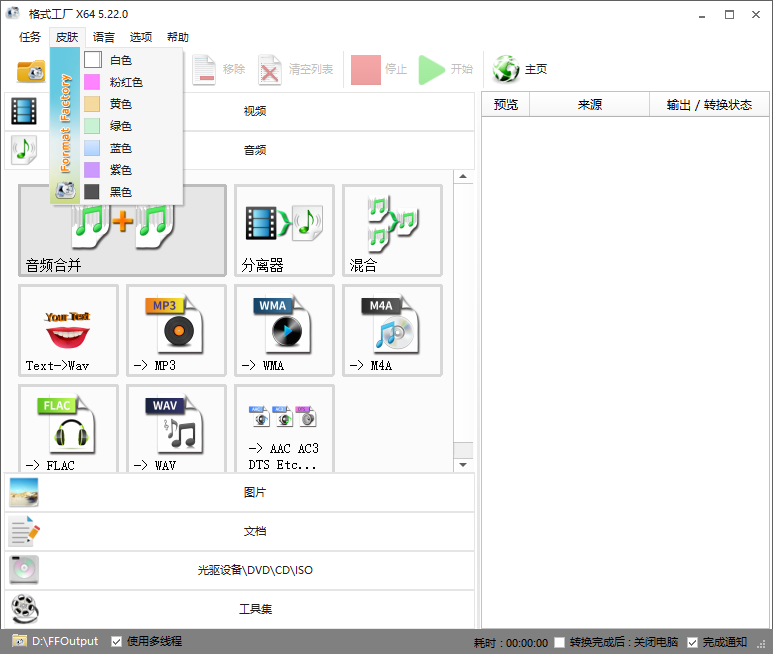The width and height of the screenshot is (773, 654).
Task: Minimize the Format Factory window
Action: click(702, 15)
